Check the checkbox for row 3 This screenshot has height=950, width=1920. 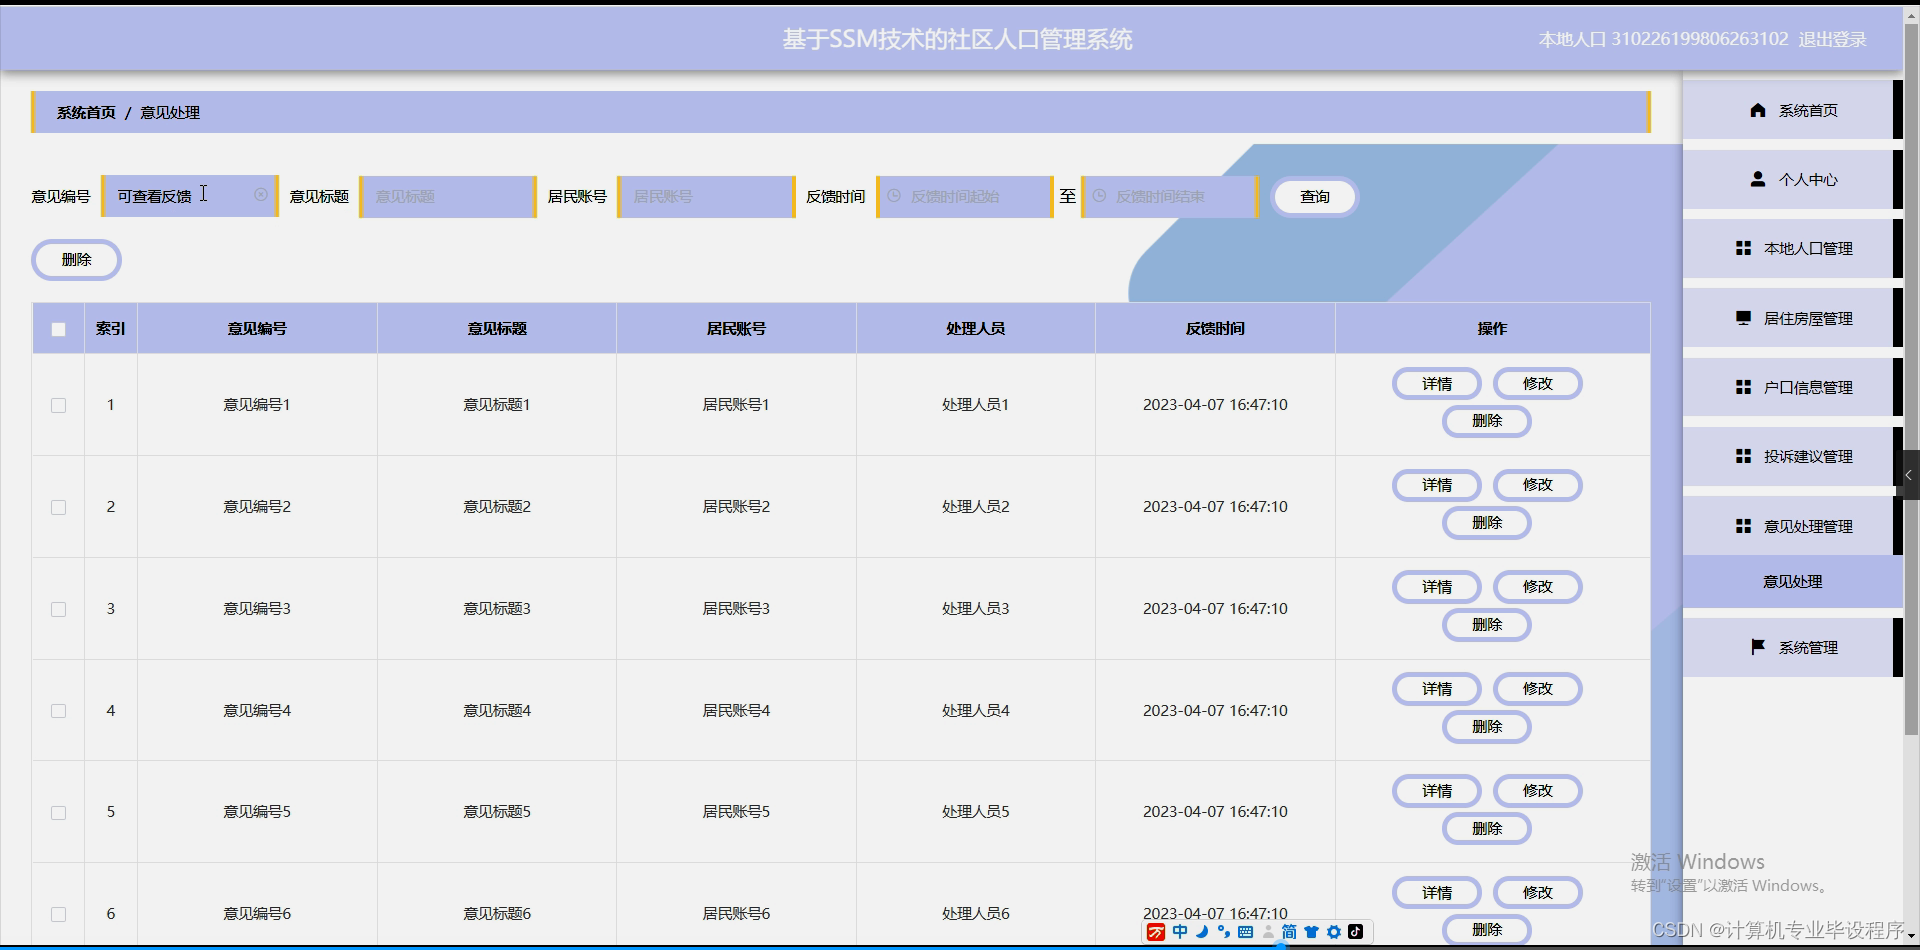coord(57,609)
